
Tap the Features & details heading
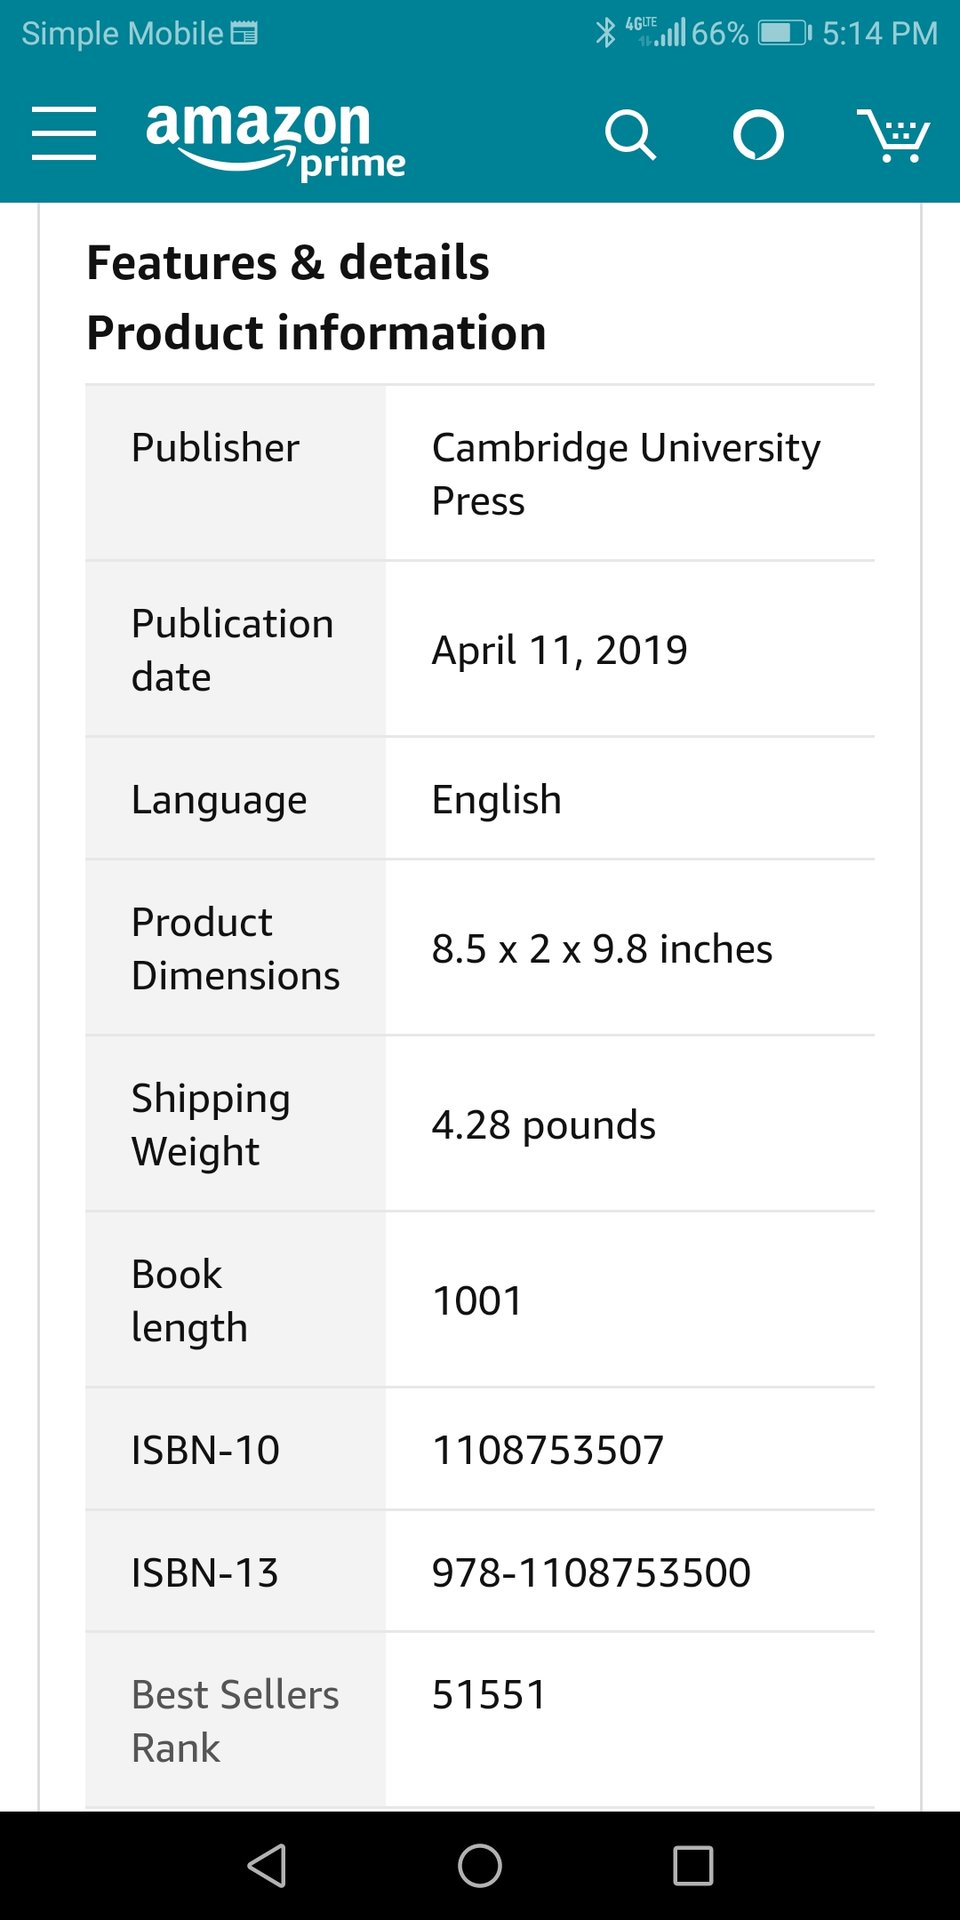click(x=288, y=263)
